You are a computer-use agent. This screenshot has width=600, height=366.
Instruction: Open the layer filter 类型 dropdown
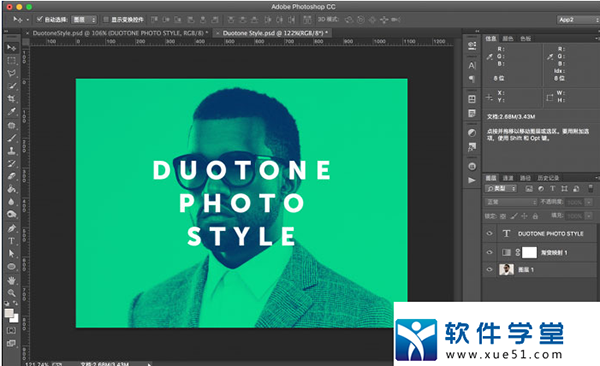(501, 188)
